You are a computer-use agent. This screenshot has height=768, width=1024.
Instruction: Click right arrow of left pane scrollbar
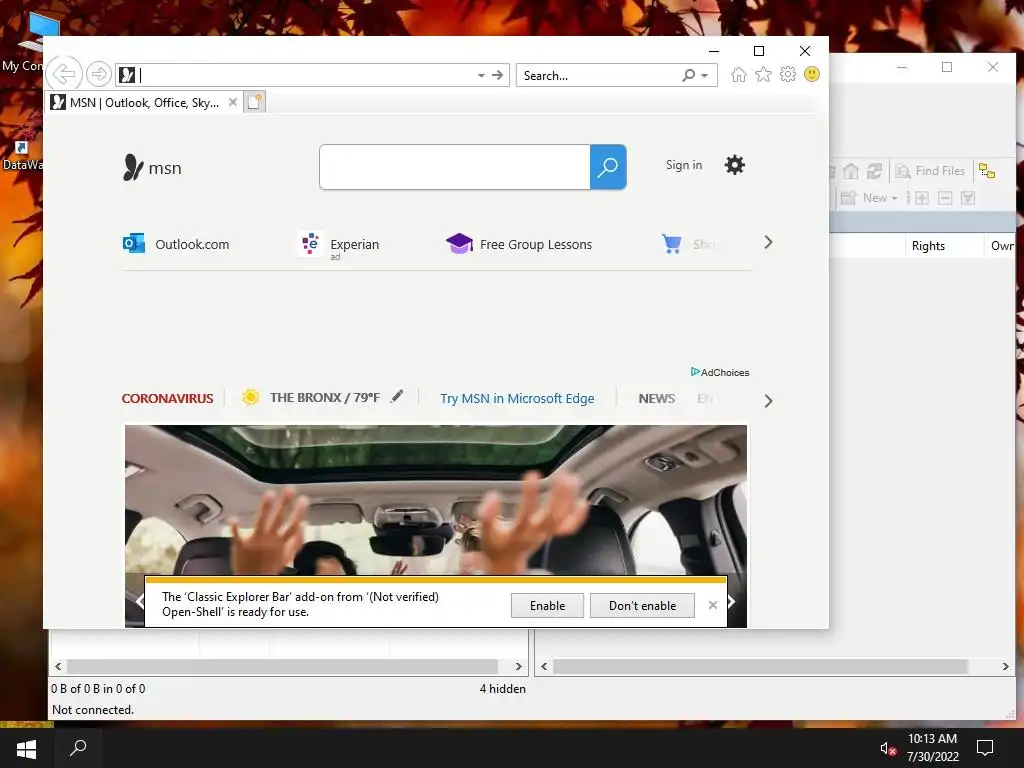519,666
